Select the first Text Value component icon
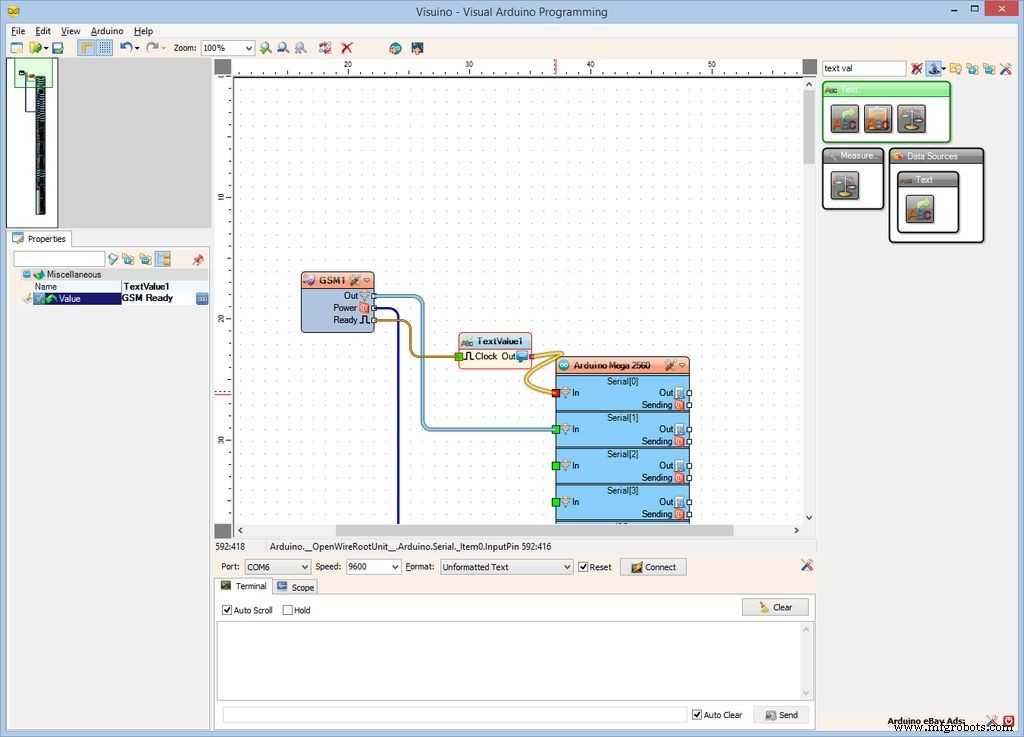1024x737 pixels. point(845,119)
